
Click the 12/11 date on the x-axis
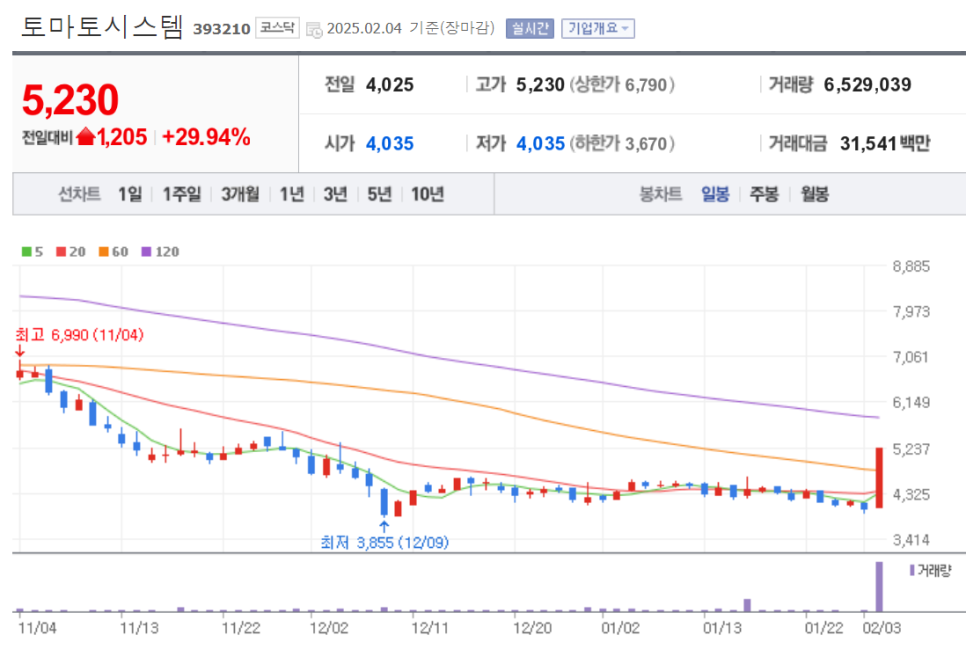tap(430, 628)
